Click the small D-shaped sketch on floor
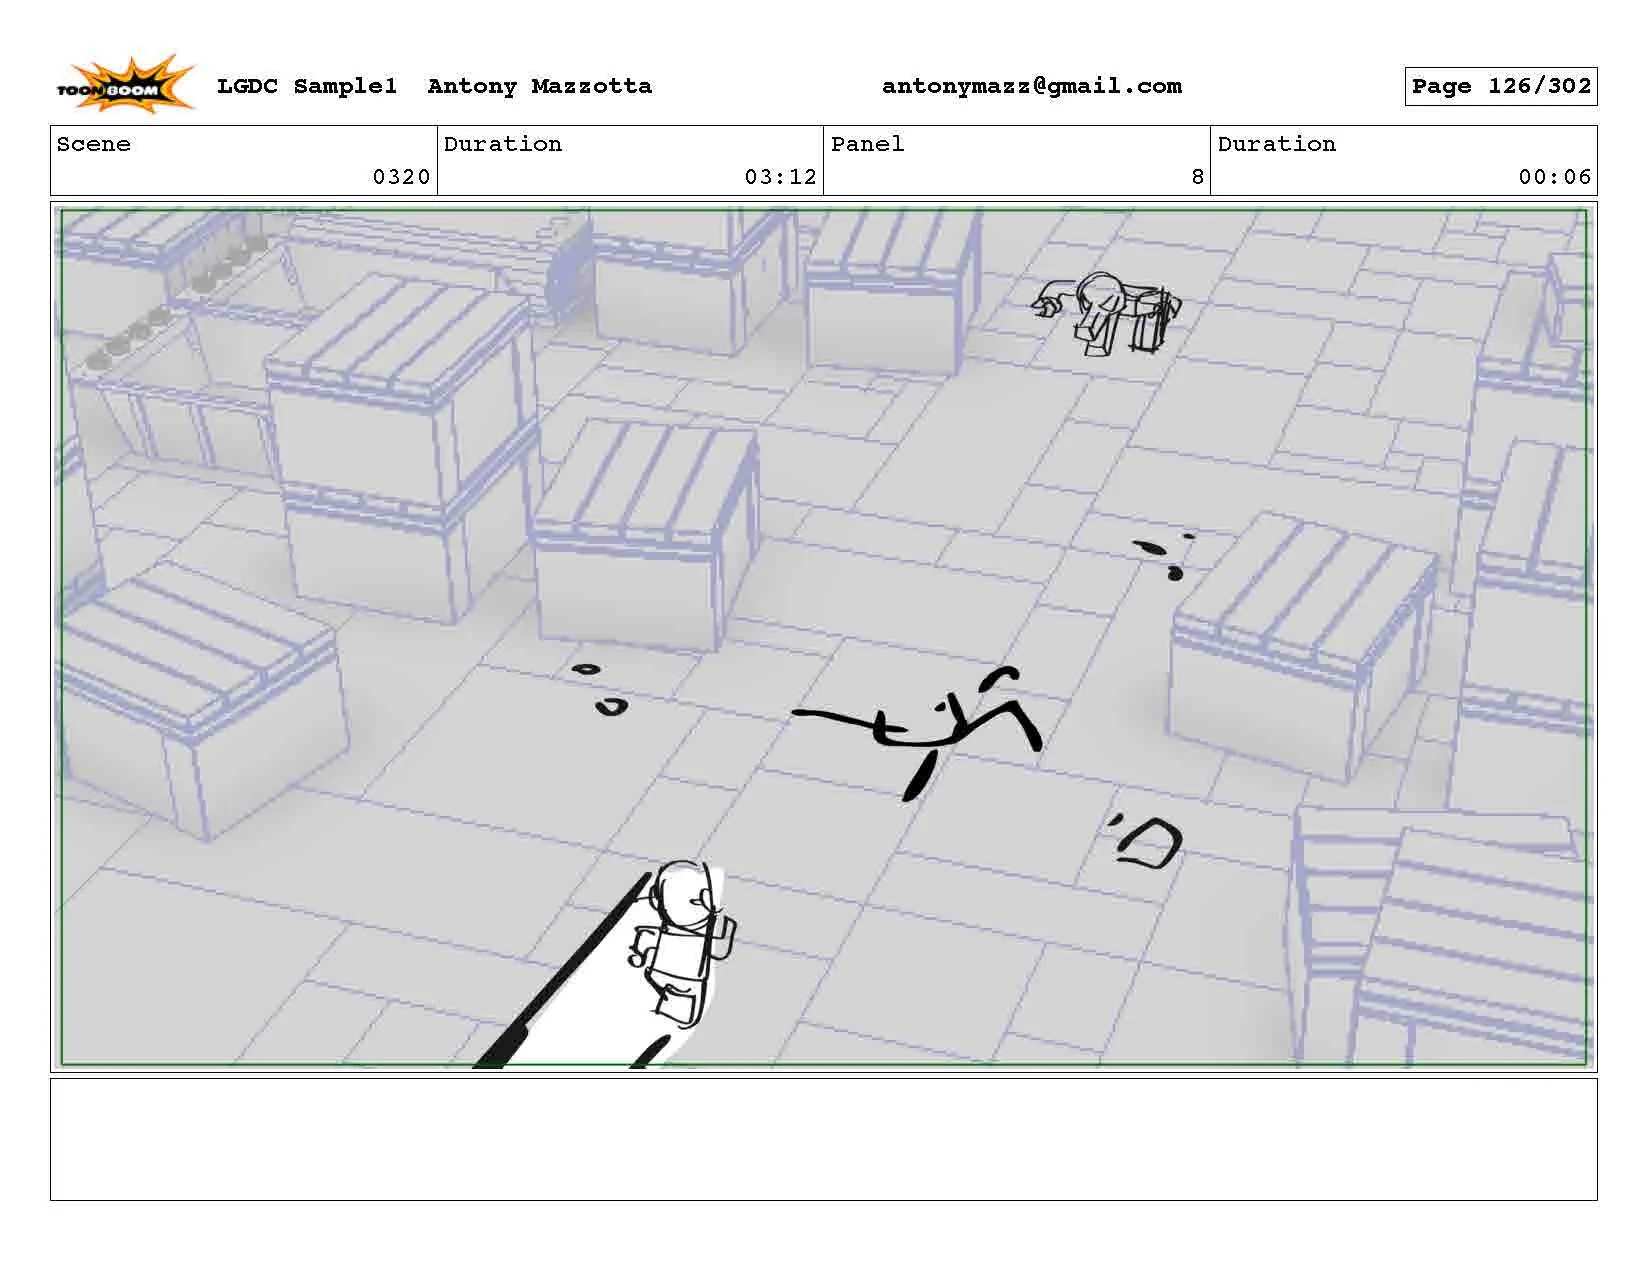This screenshot has height=1276, width=1648. 1146,840
